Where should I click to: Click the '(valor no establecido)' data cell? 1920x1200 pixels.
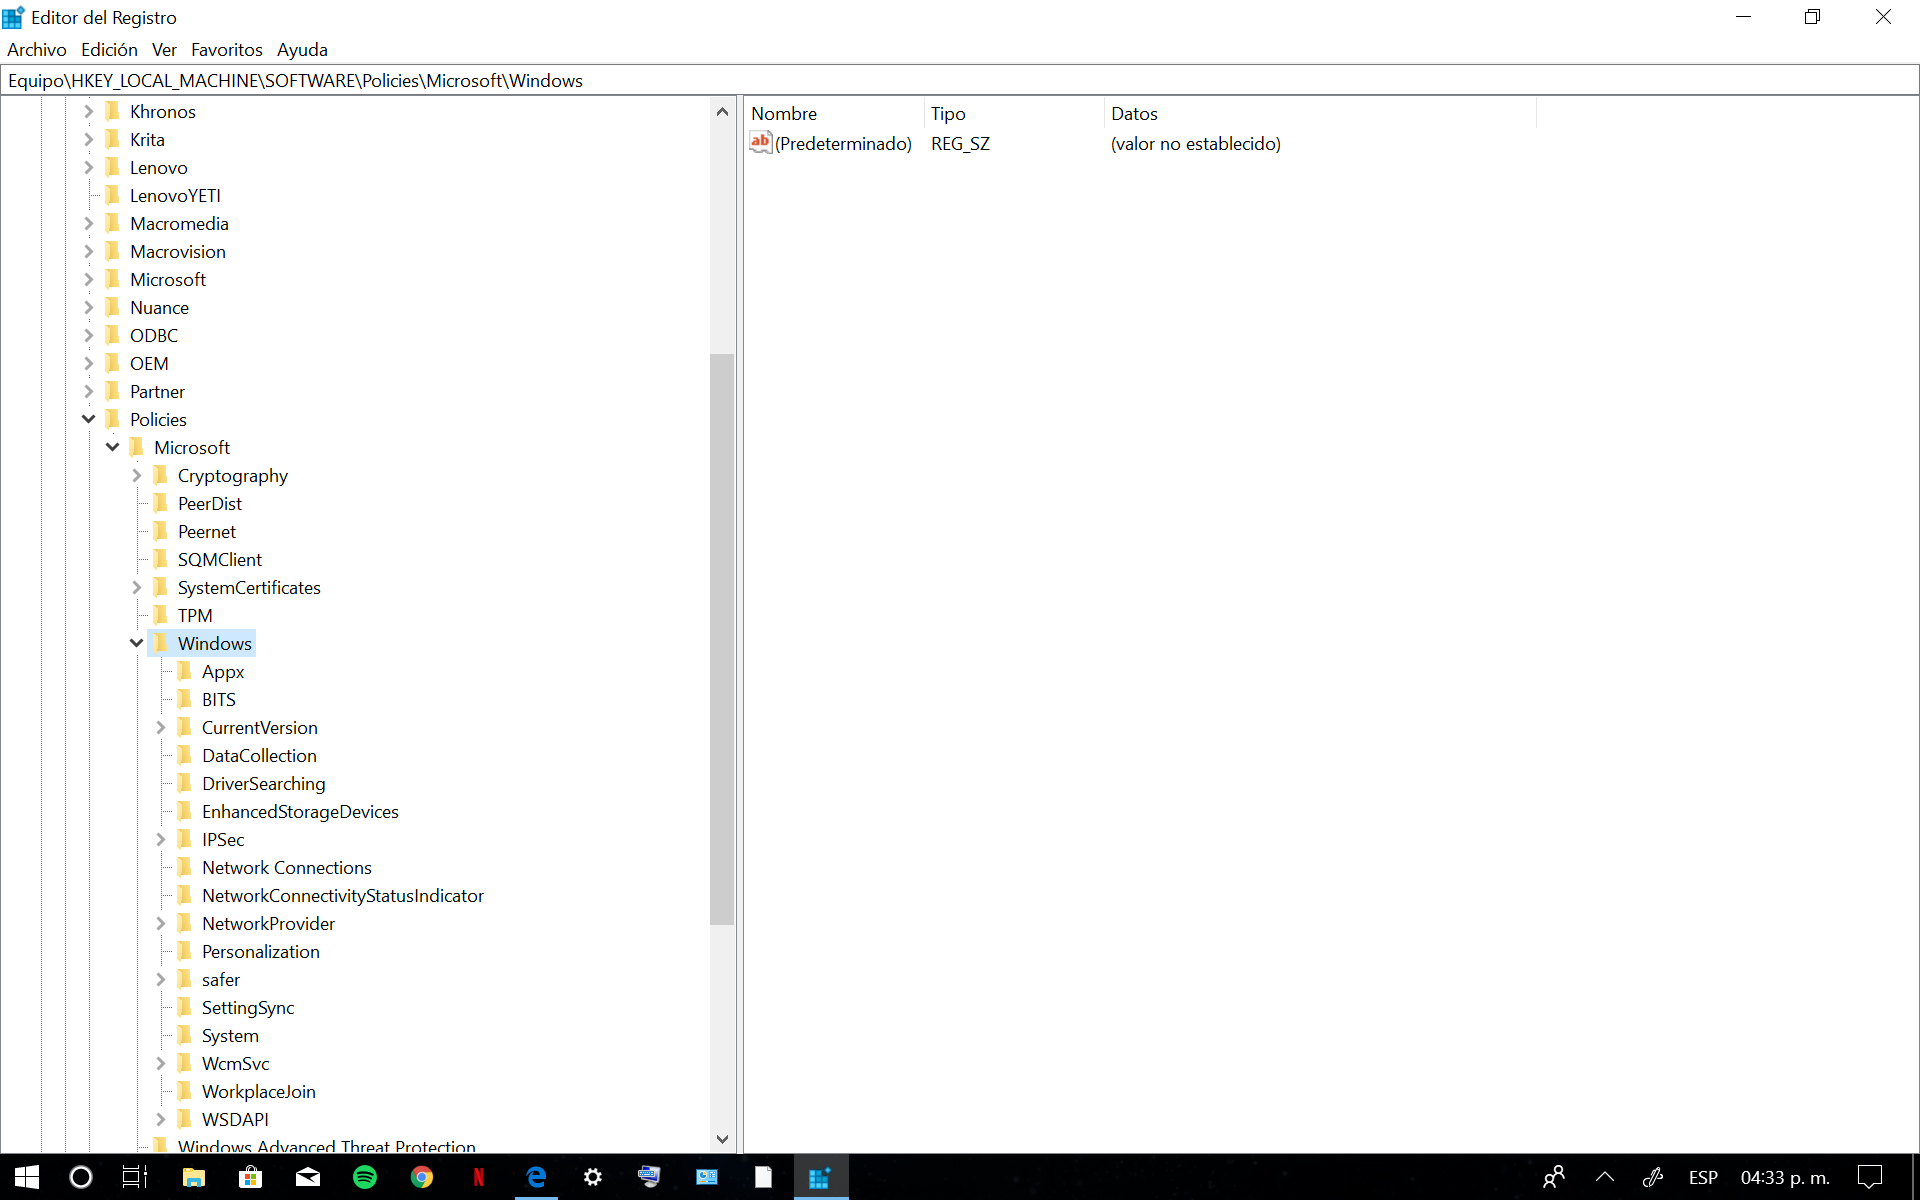pyautogui.click(x=1196, y=144)
